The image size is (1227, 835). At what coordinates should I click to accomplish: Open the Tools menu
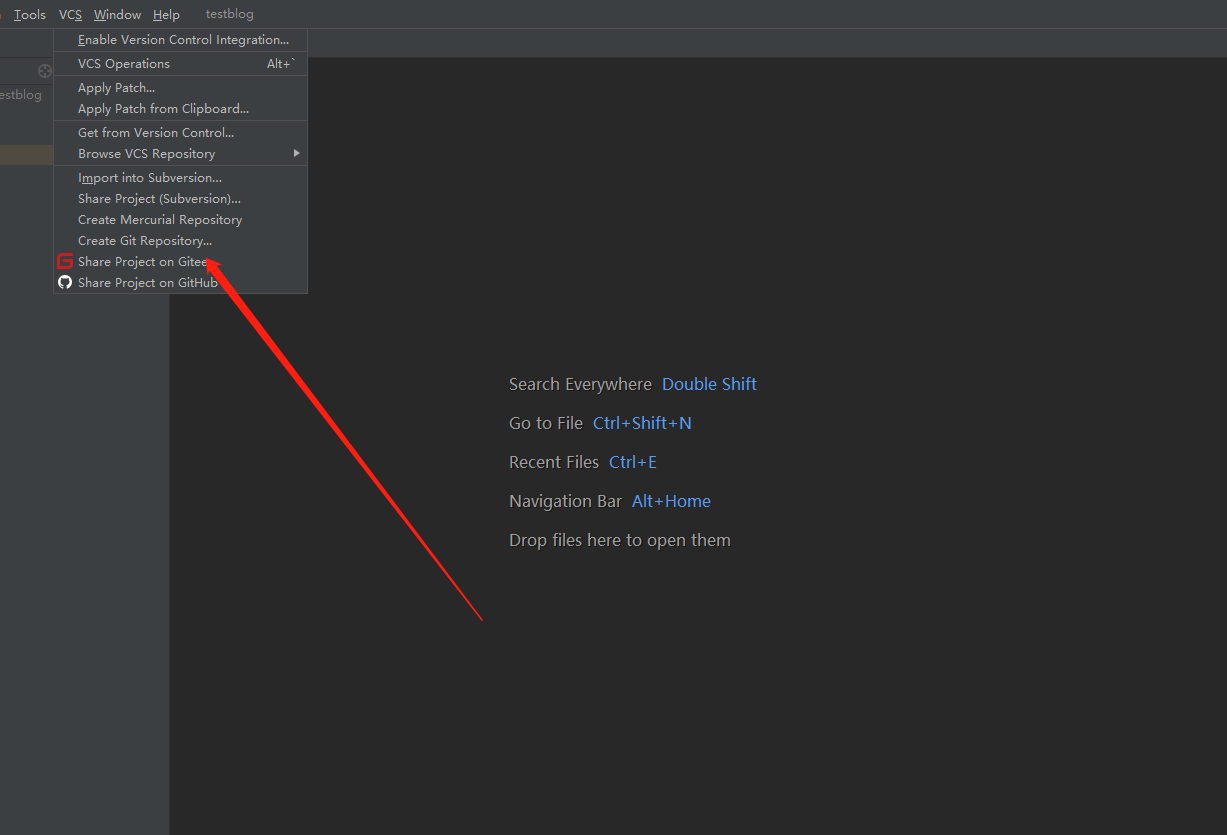[29, 14]
